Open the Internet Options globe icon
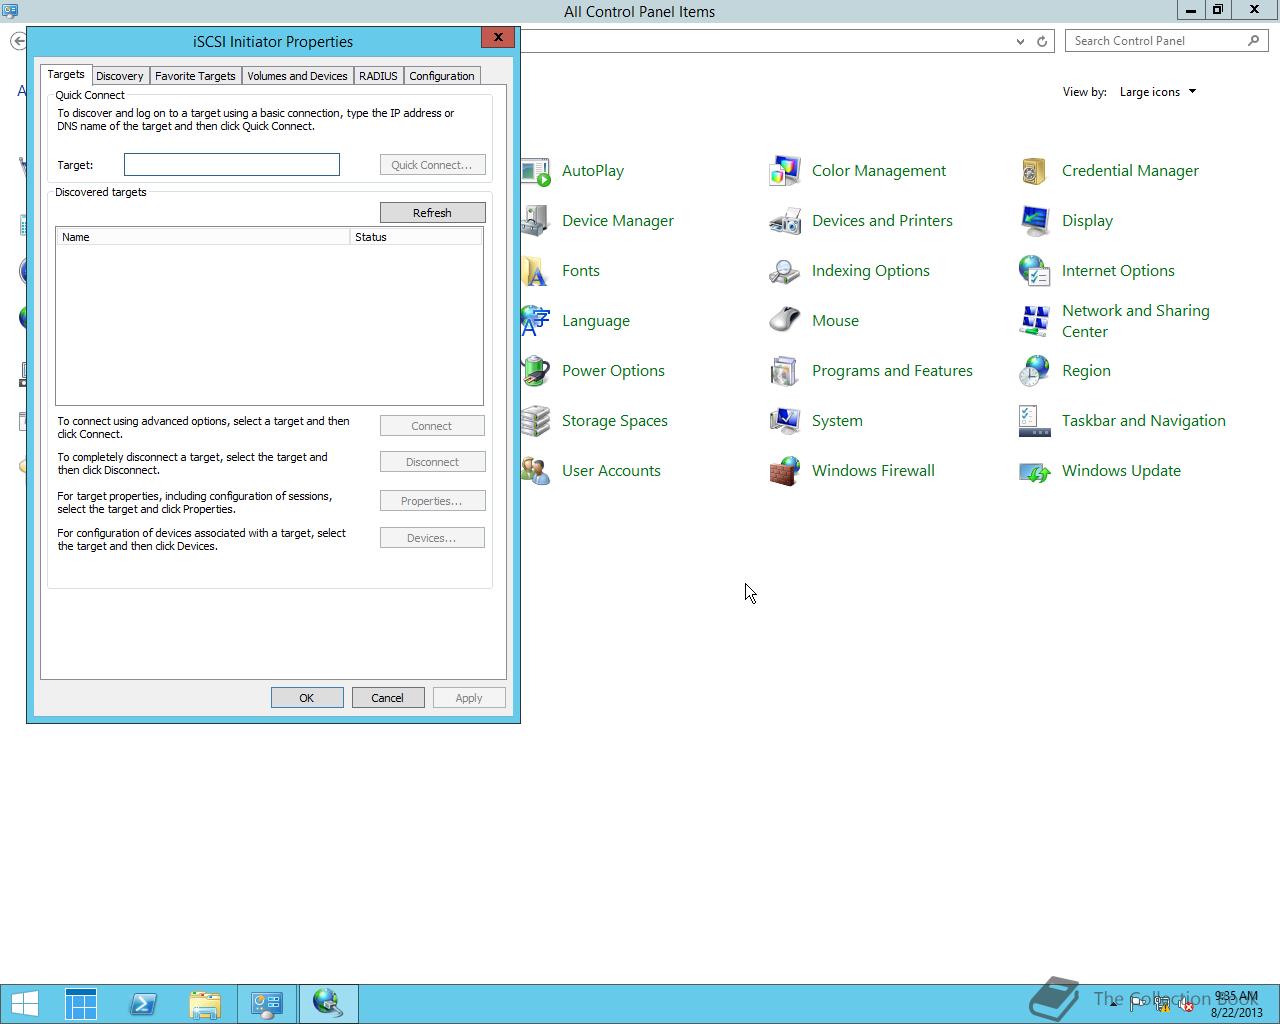 point(1034,271)
